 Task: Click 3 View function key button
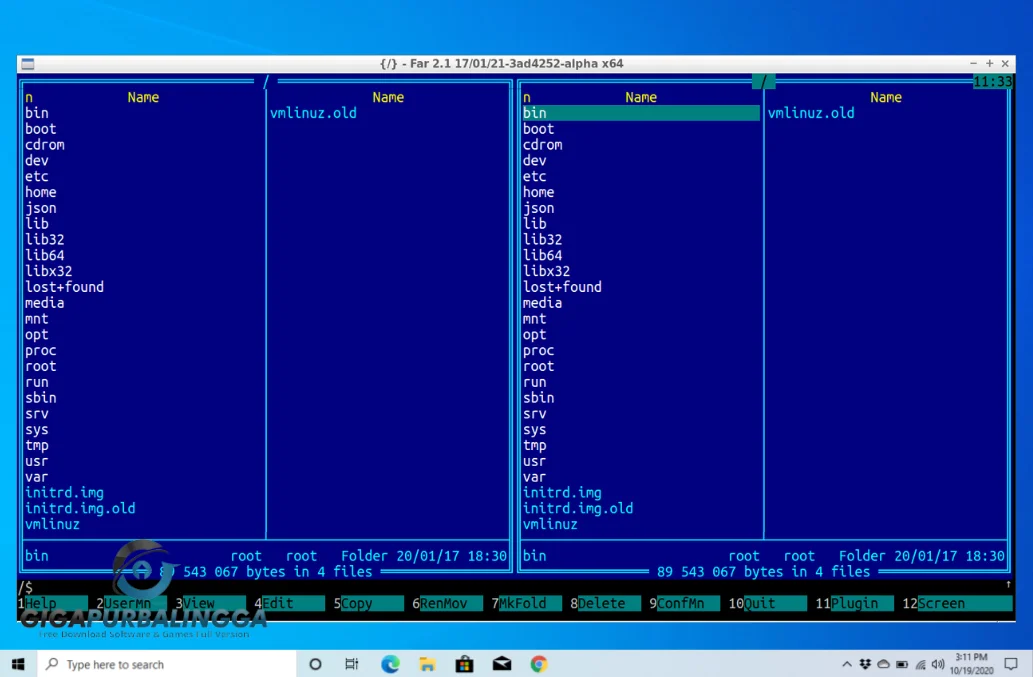coord(210,603)
